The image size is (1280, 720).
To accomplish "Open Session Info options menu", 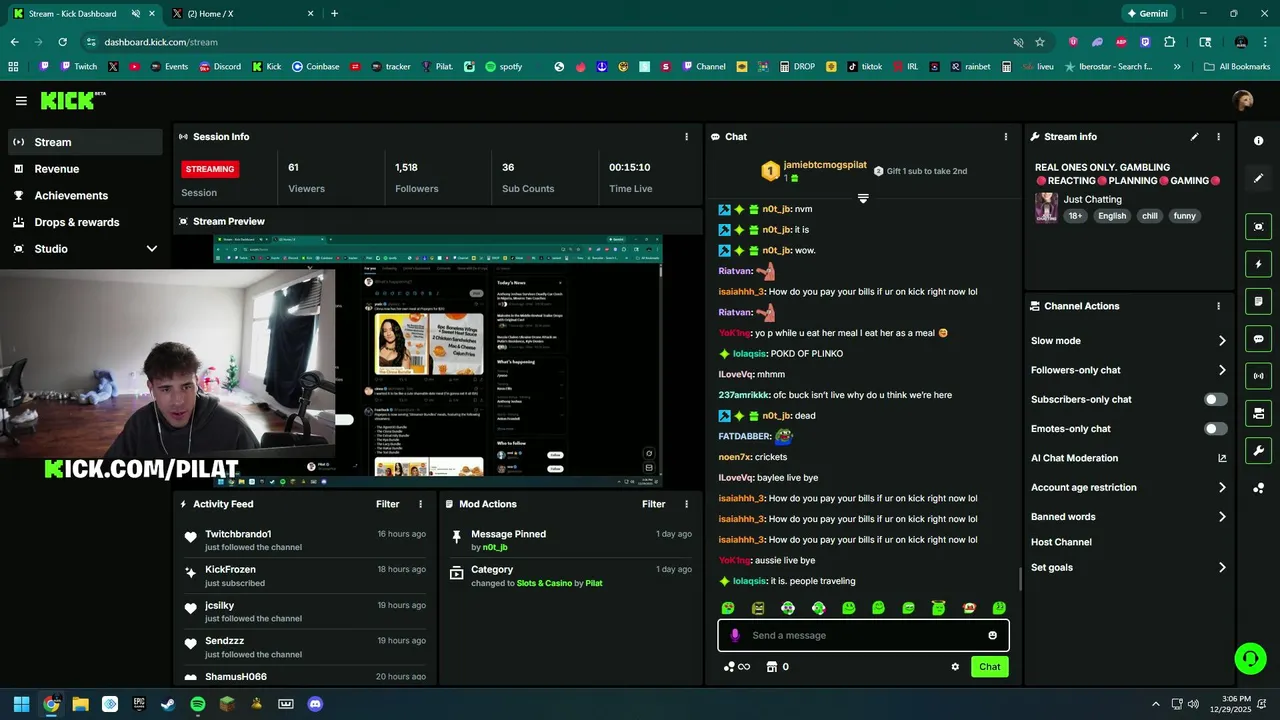I will coord(686,137).
